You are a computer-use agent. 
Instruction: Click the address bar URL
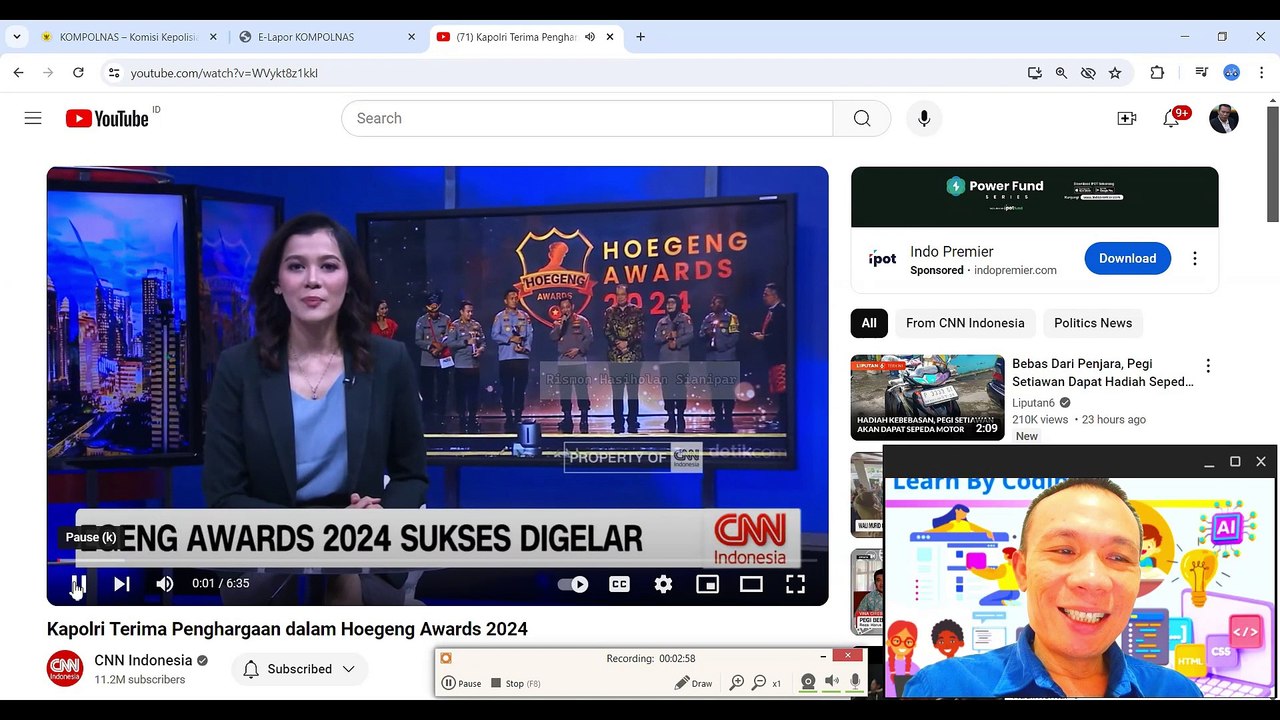pyautogui.click(x=224, y=73)
